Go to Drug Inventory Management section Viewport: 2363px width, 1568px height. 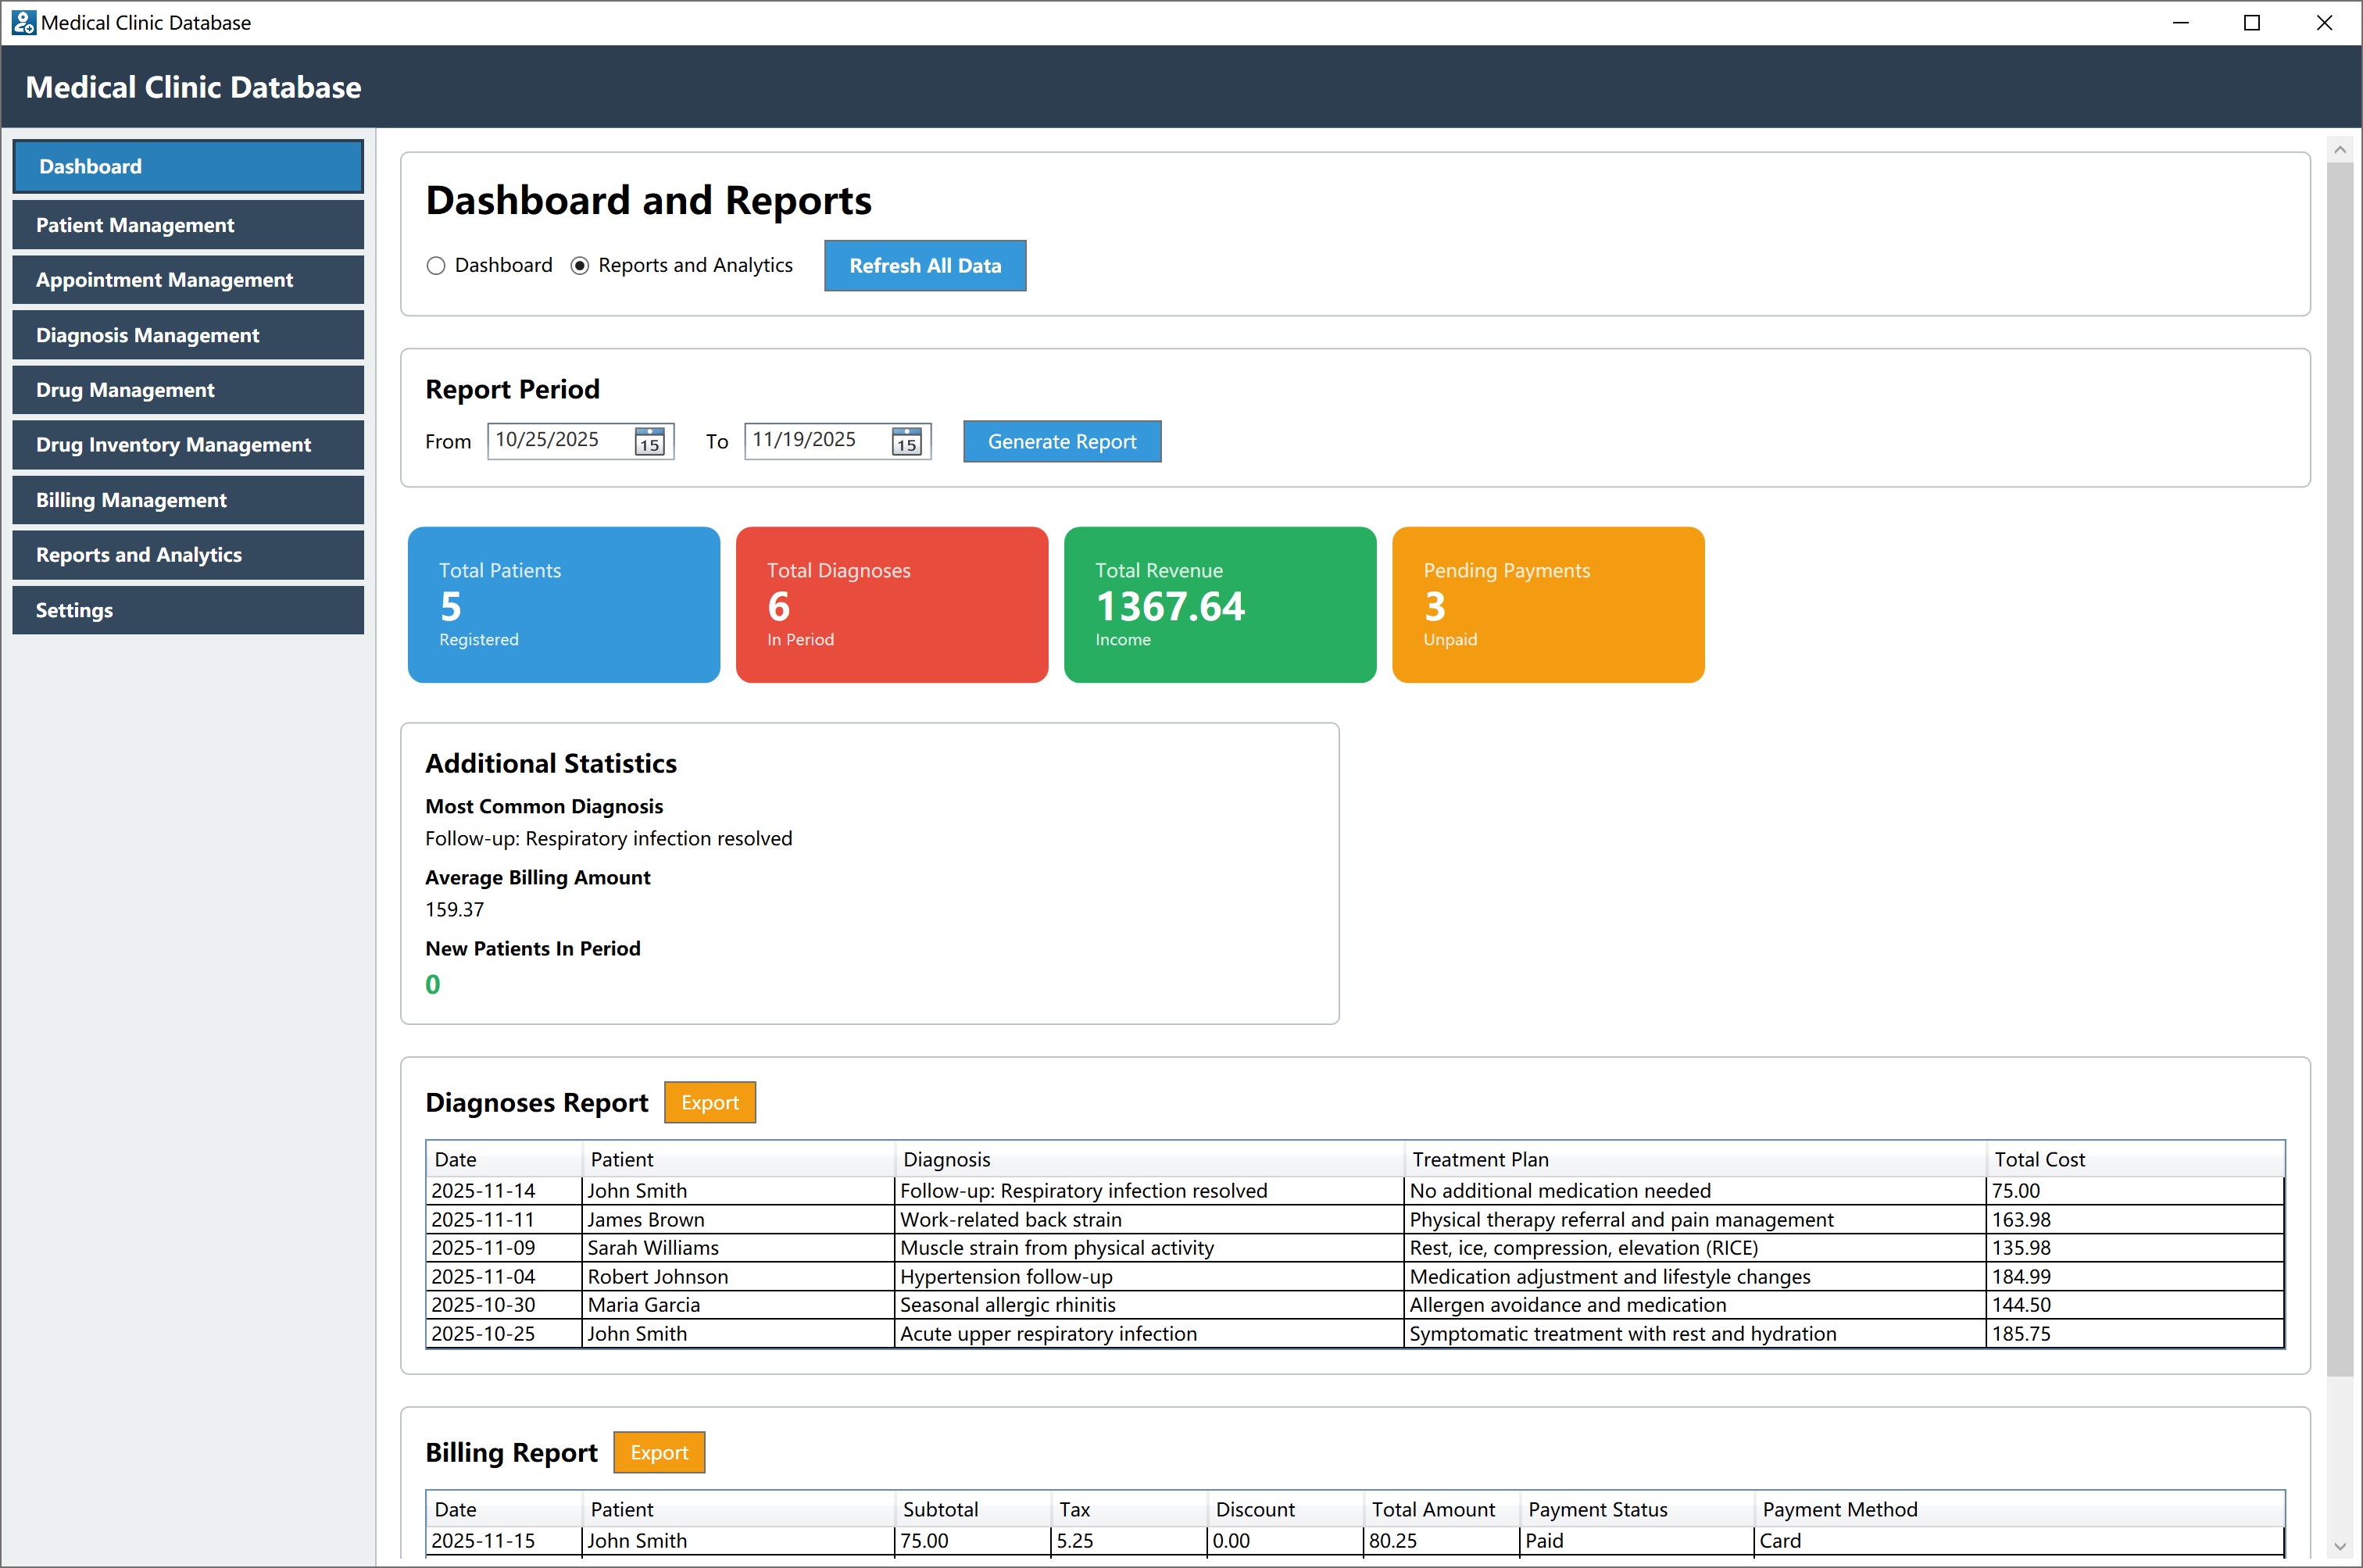[x=188, y=445]
